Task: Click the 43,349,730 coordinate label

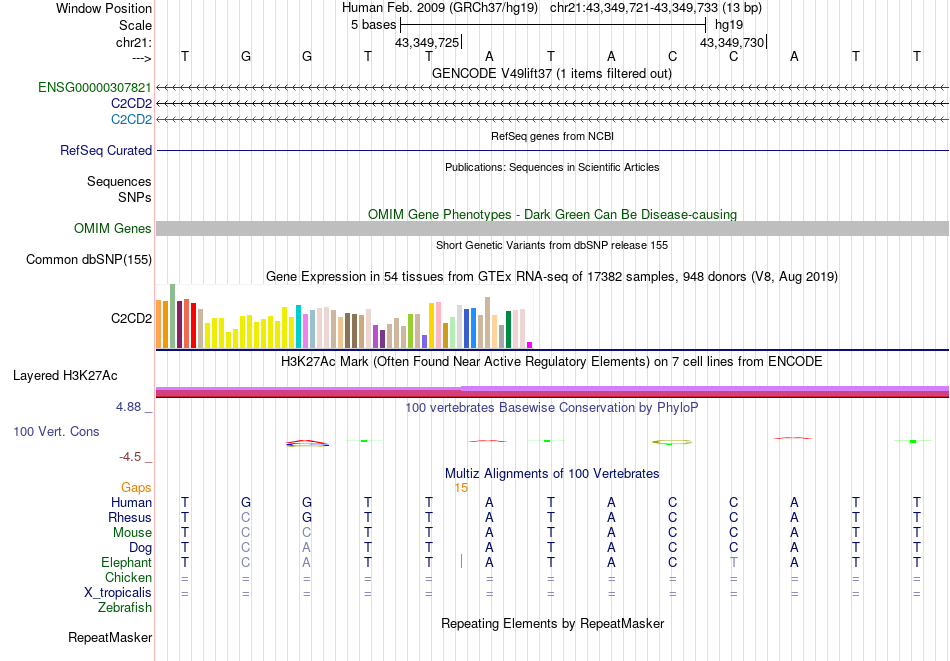Action: point(732,43)
